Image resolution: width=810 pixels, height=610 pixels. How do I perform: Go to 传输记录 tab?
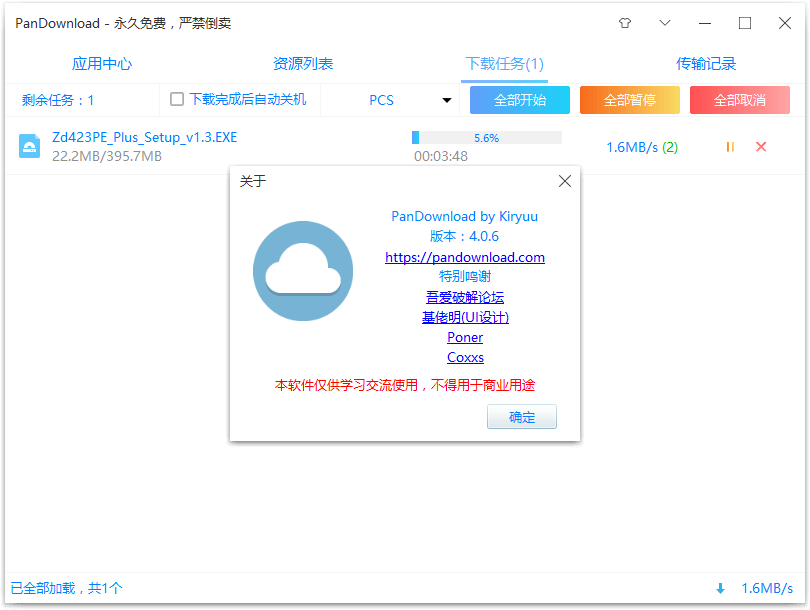click(x=706, y=64)
